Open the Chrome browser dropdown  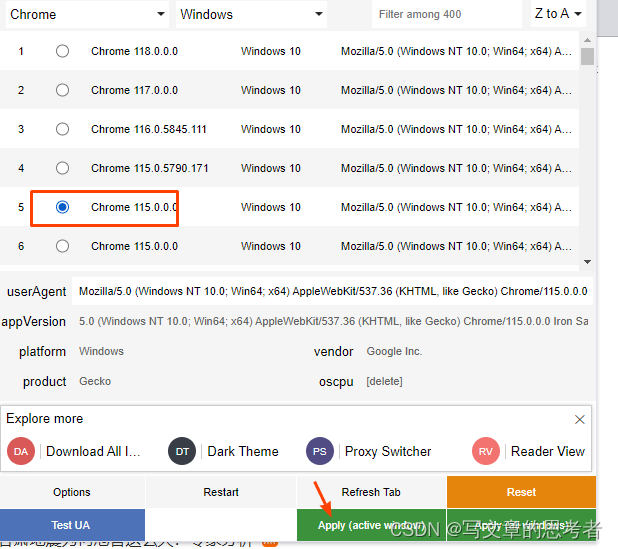tap(87, 14)
